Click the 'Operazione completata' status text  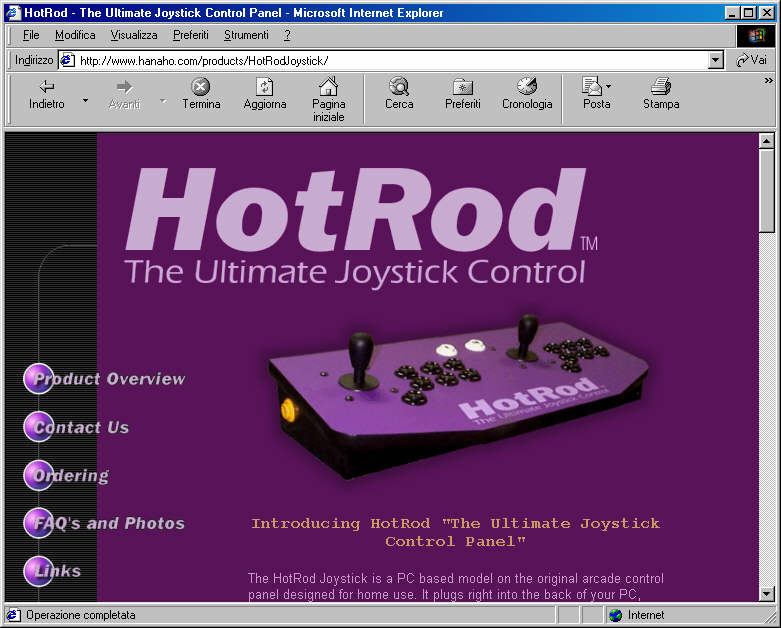point(81,616)
